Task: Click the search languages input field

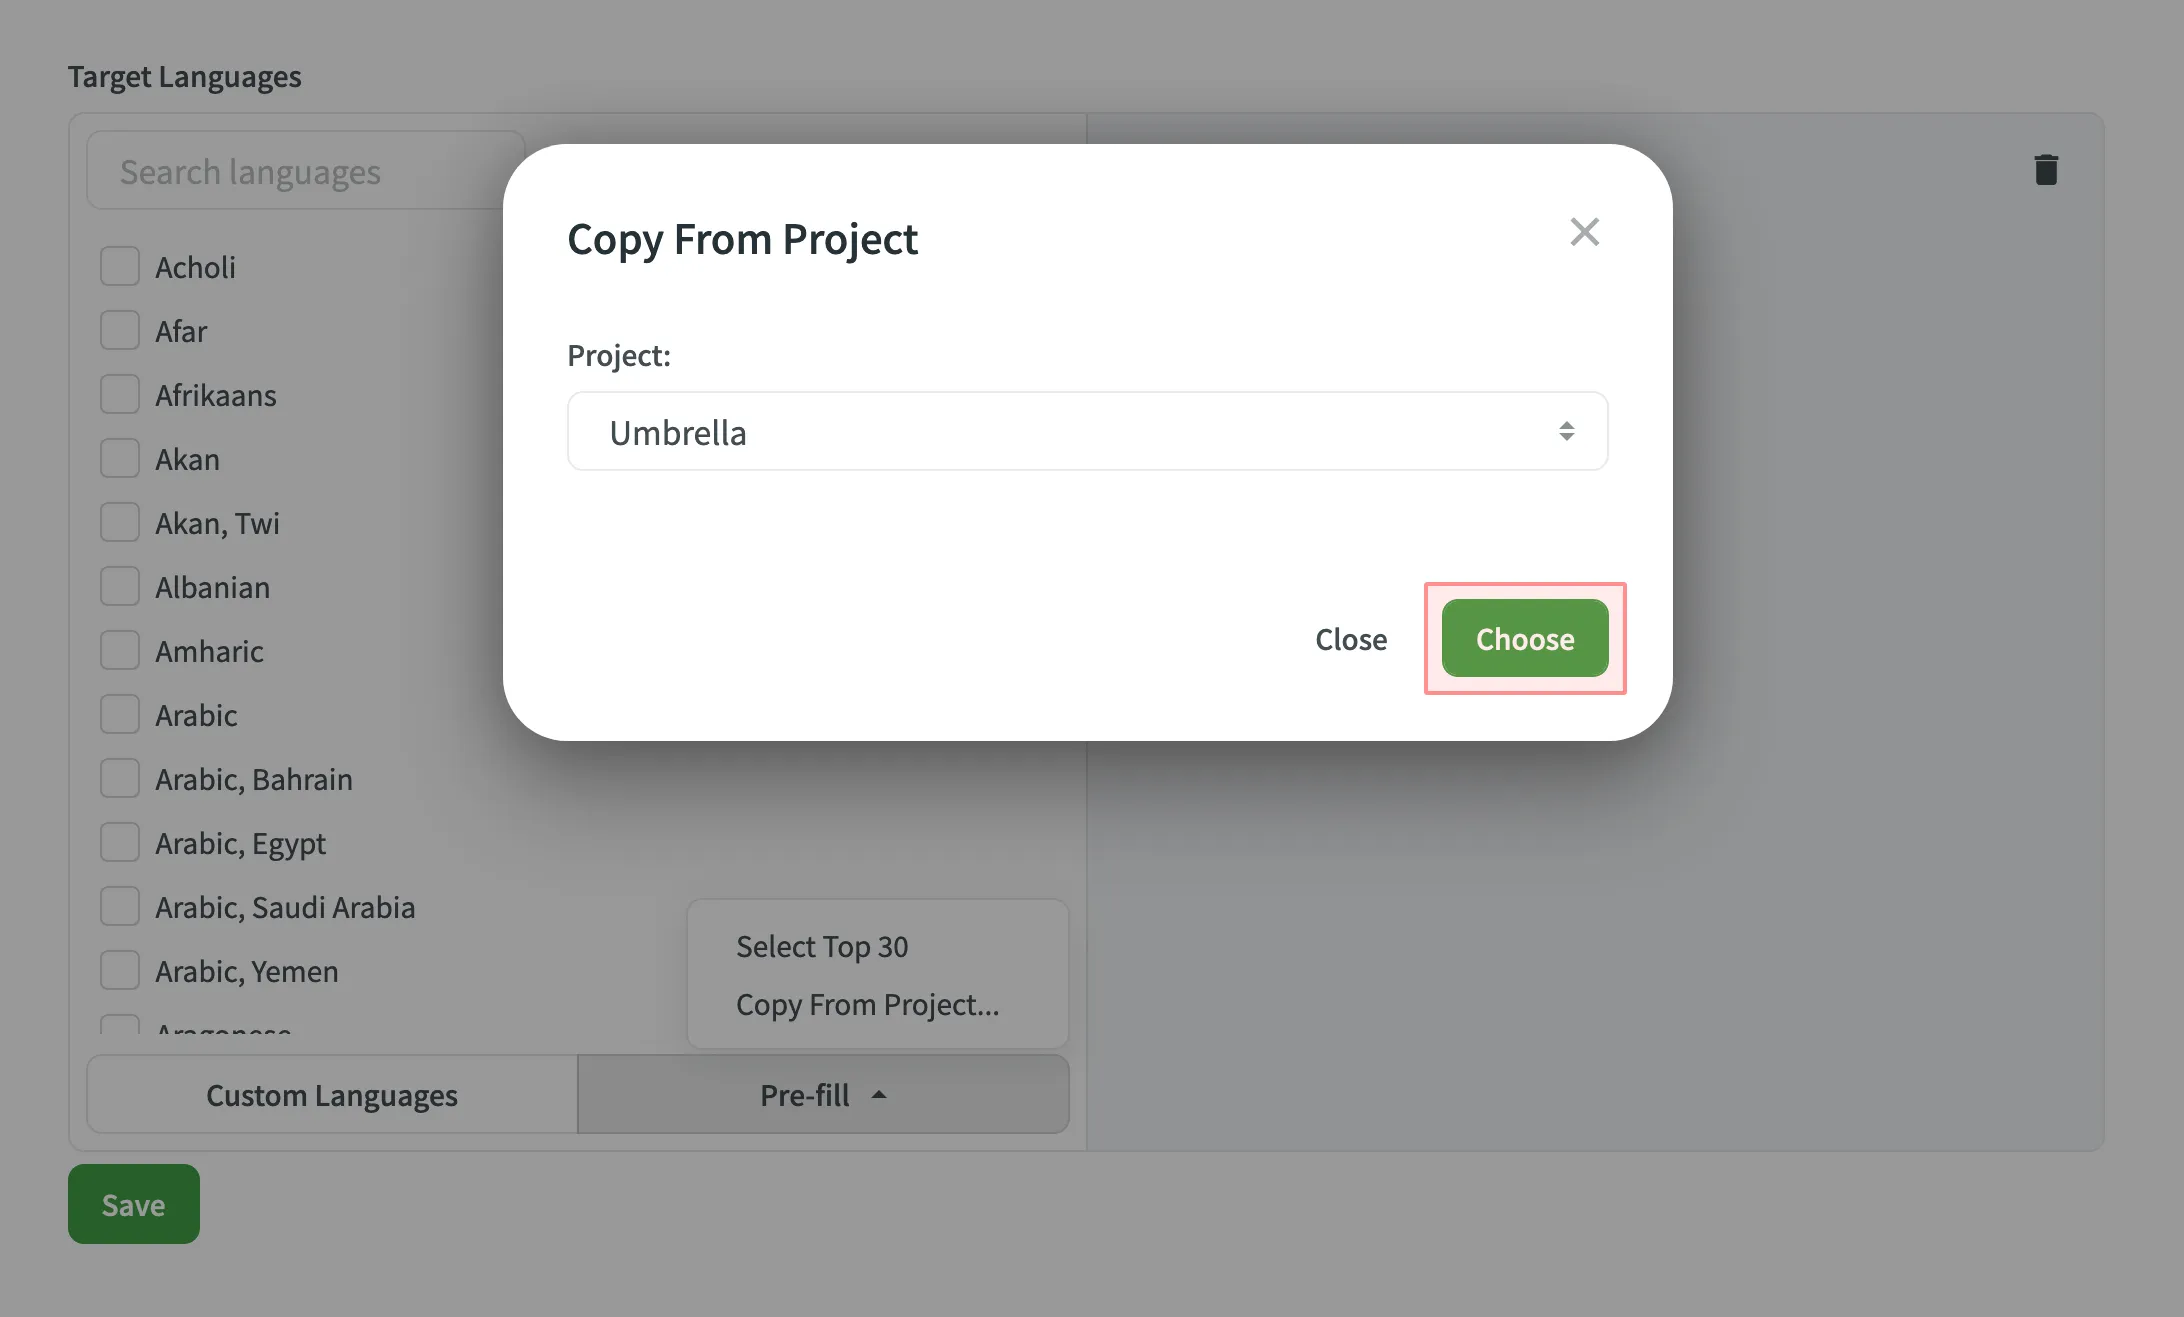Action: pyautogui.click(x=300, y=170)
